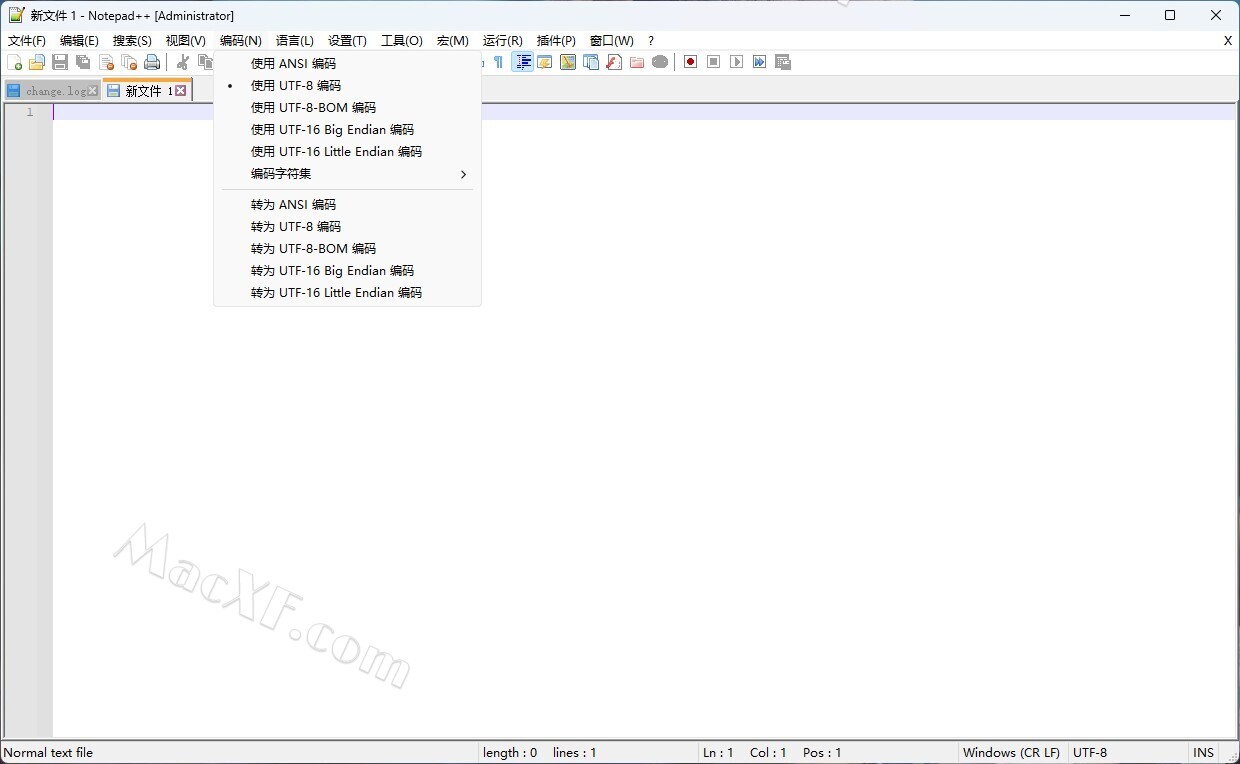Click the Save All icon
Screen dimensions: 1240x764
(x=83, y=62)
